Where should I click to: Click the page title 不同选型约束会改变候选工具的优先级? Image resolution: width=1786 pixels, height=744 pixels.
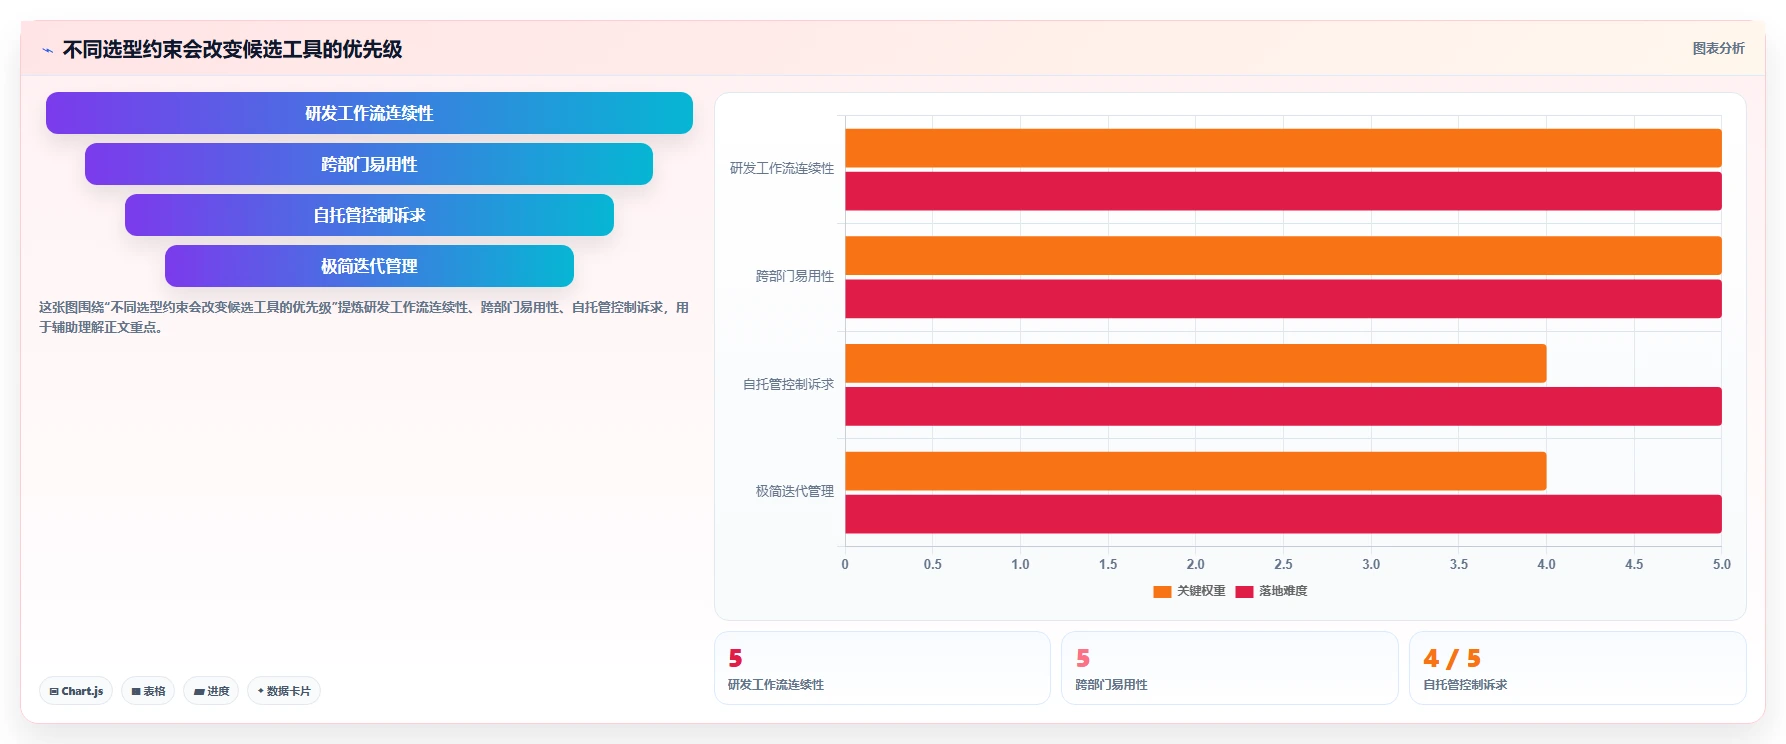[x=232, y=49]
